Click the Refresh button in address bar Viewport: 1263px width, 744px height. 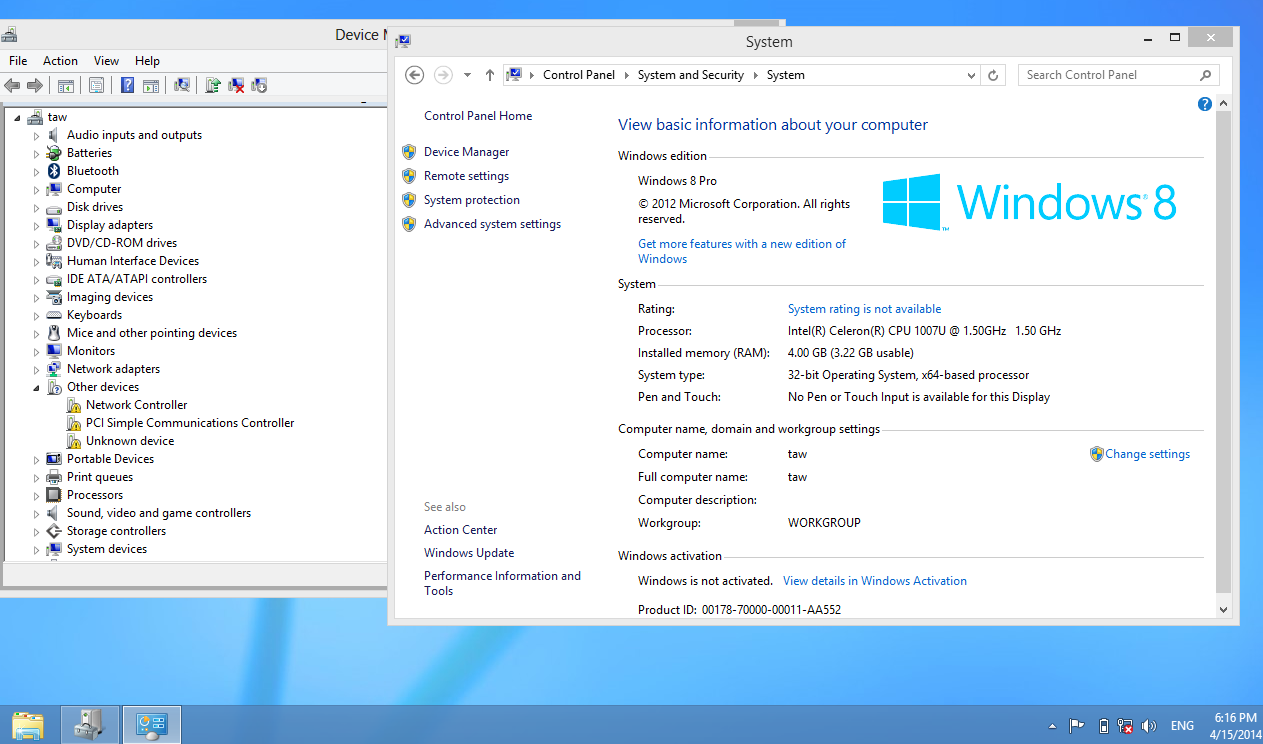pos(993,75)
